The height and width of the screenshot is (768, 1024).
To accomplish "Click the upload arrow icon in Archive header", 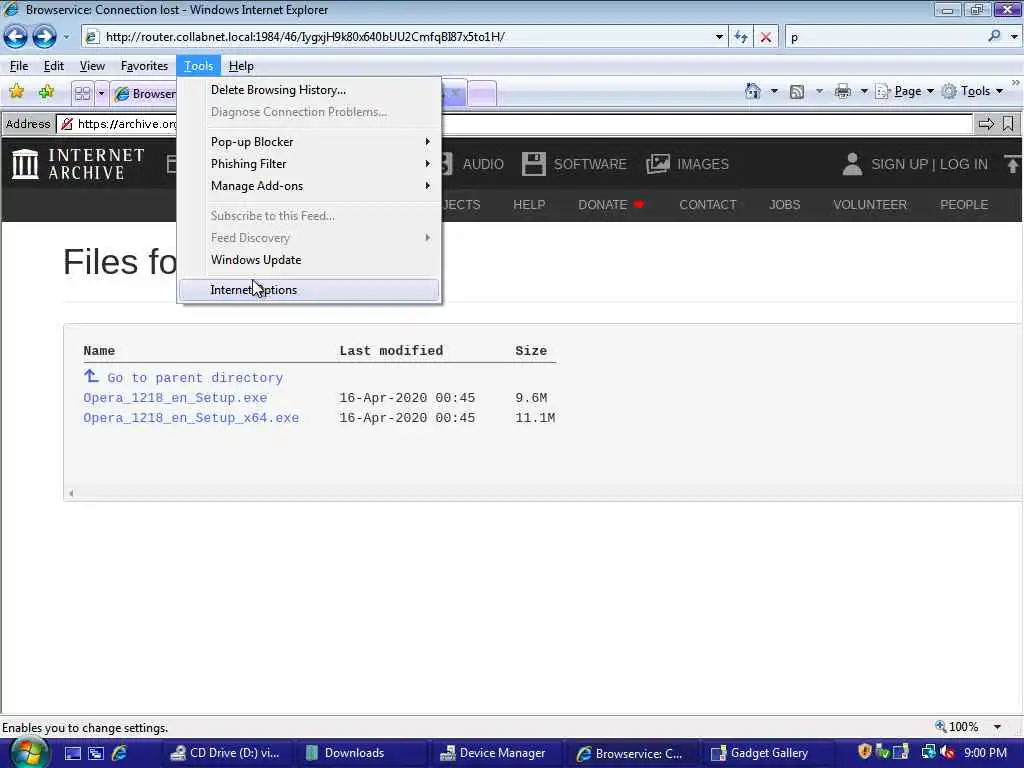I will click(x=1012, y=164).
